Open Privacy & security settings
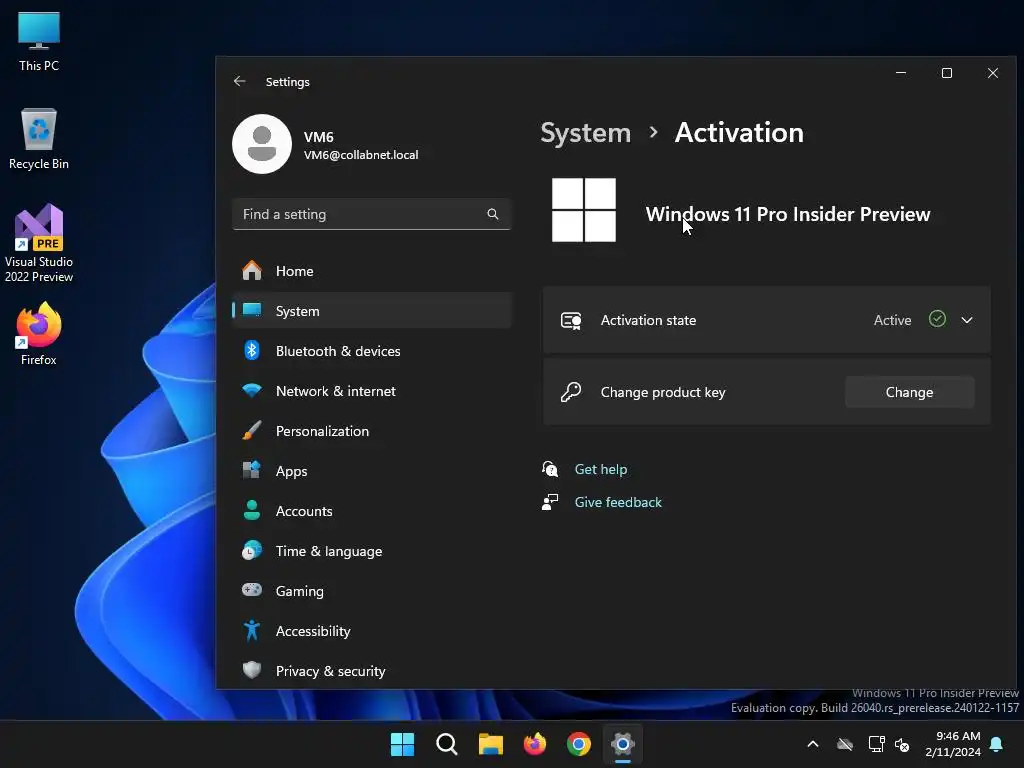Screen dimensions: 1024x768 tap(372, 671)
